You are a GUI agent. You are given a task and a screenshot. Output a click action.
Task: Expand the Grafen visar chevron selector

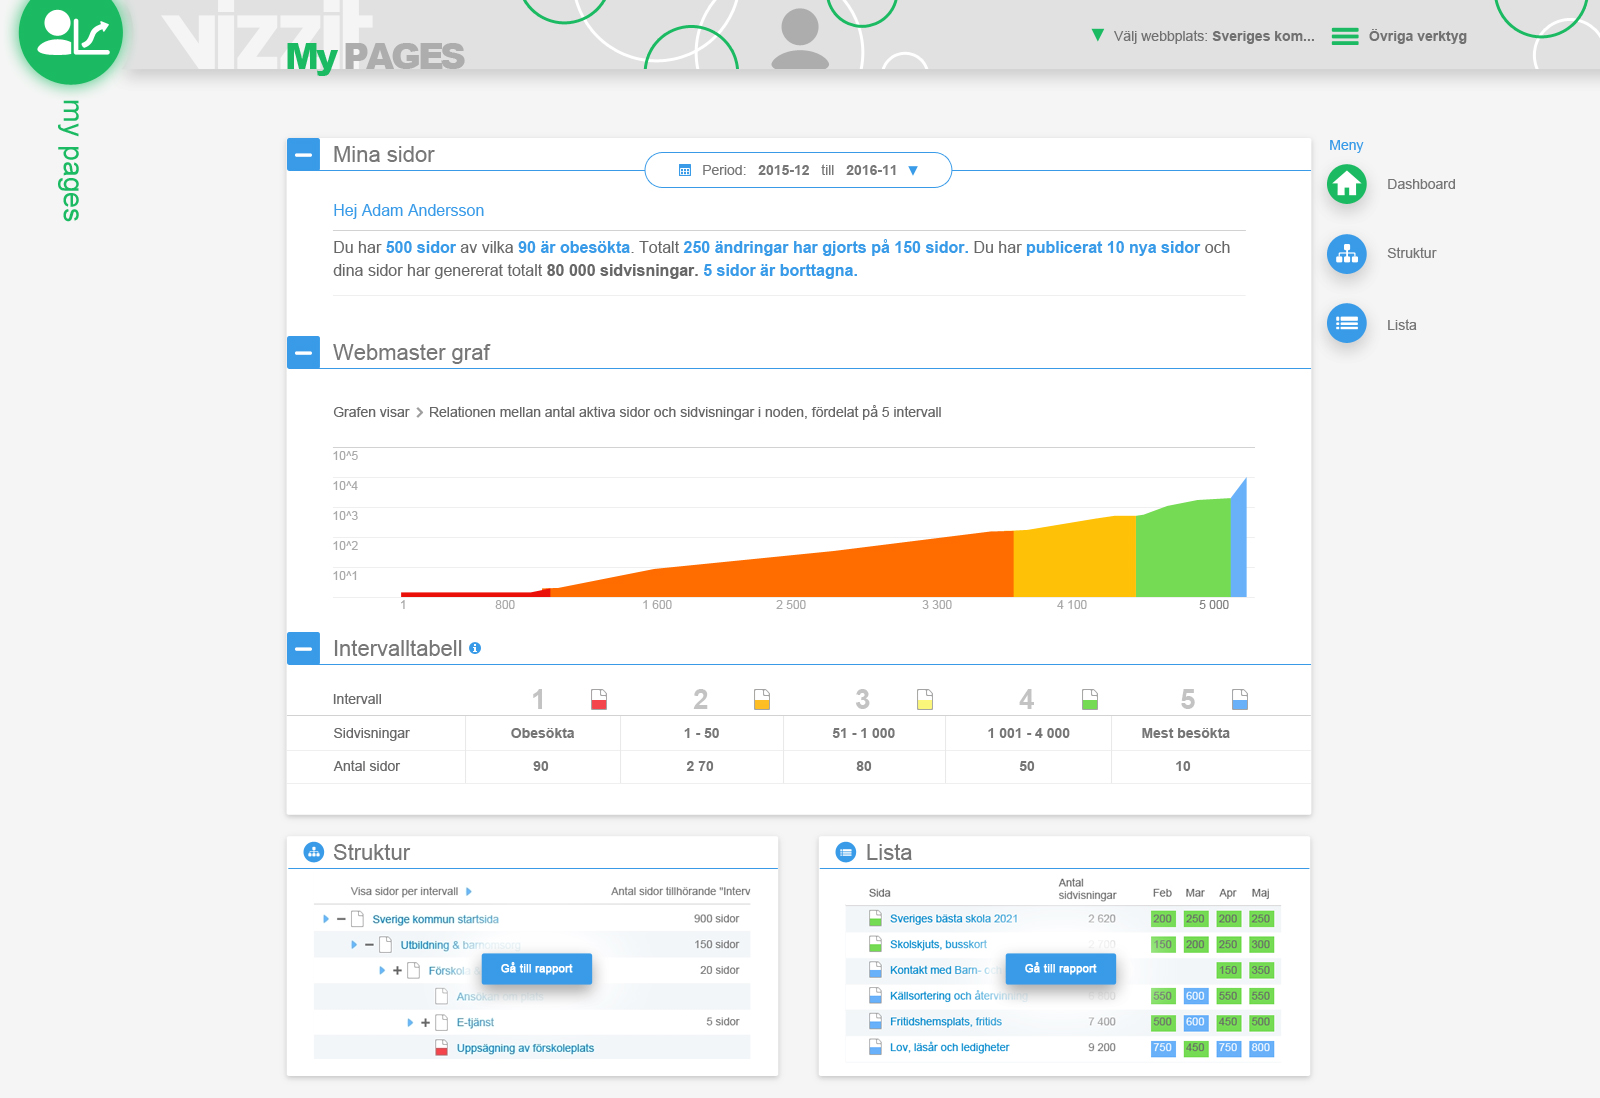click(419, 412)
